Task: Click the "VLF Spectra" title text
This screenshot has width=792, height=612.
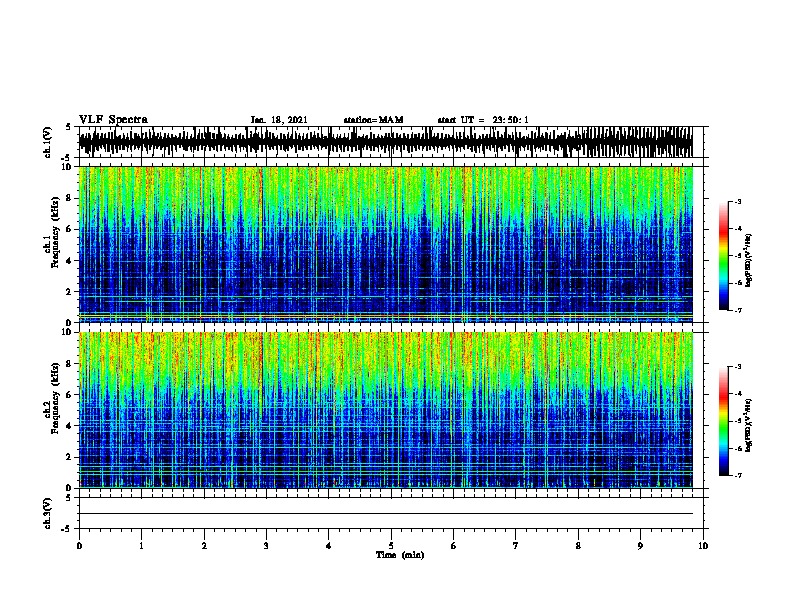Action: point(113,120)
